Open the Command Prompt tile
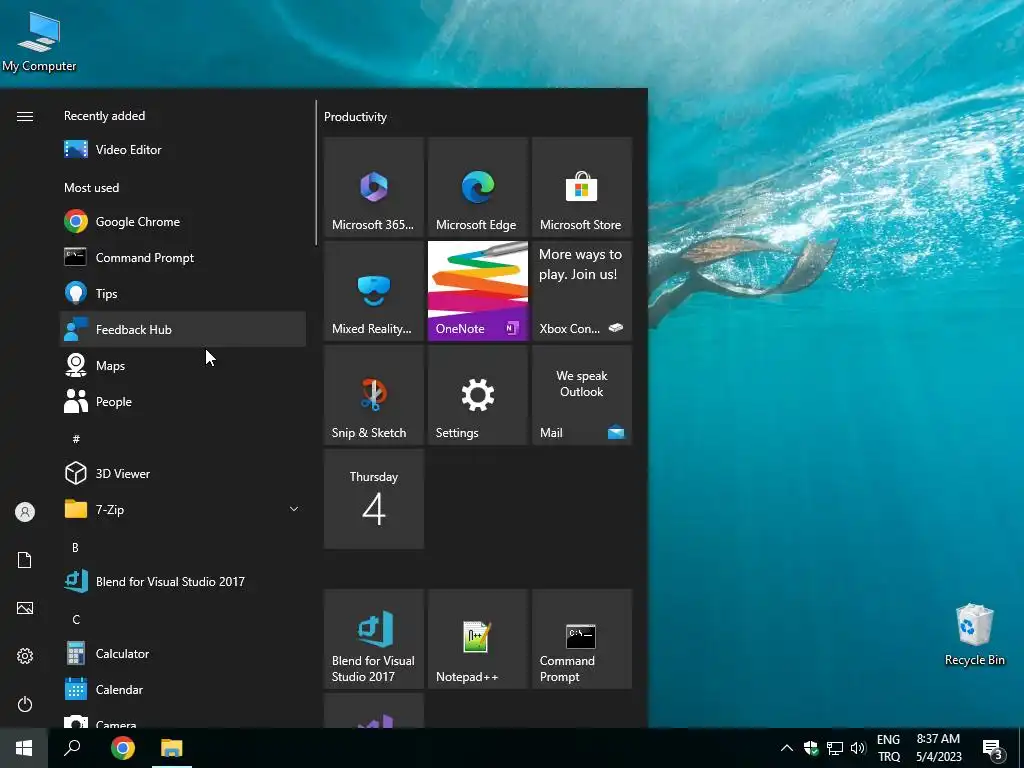The image size is (1024, 768). [581, 639]
